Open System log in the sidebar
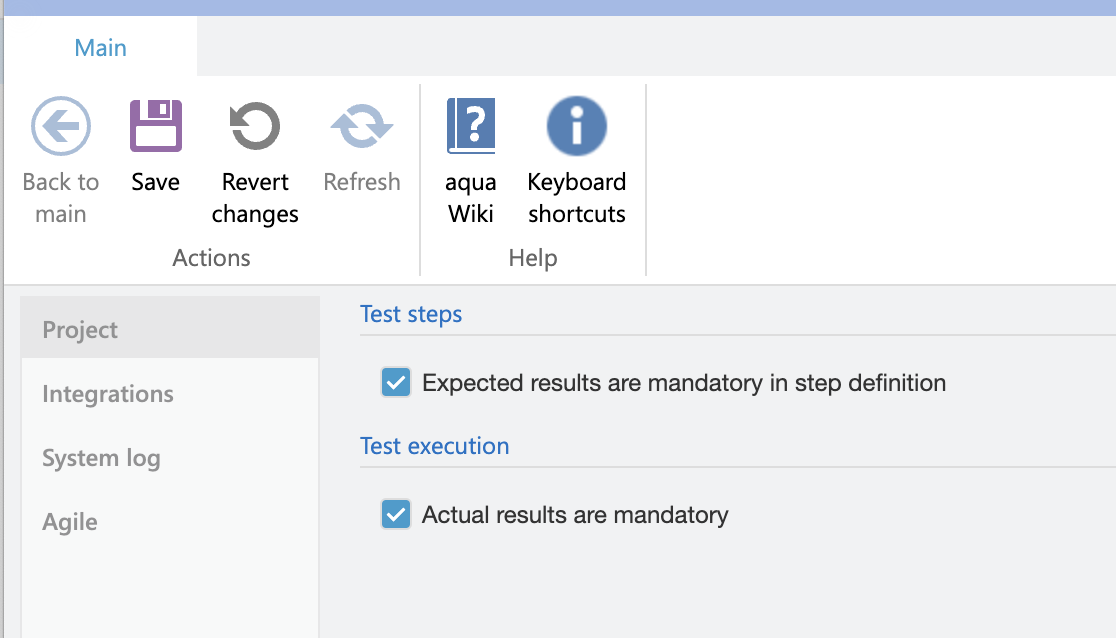1116x638 pixels. tap(101, 458)
